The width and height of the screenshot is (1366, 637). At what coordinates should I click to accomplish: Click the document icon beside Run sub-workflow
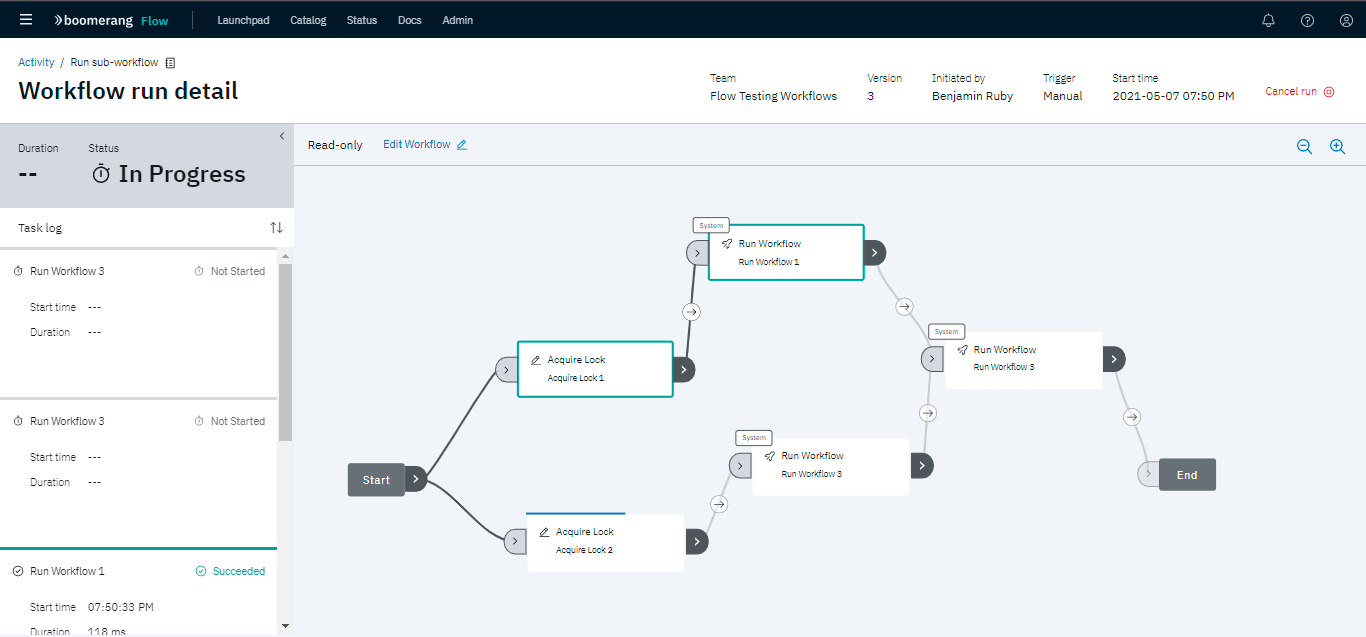coord(170,62)
